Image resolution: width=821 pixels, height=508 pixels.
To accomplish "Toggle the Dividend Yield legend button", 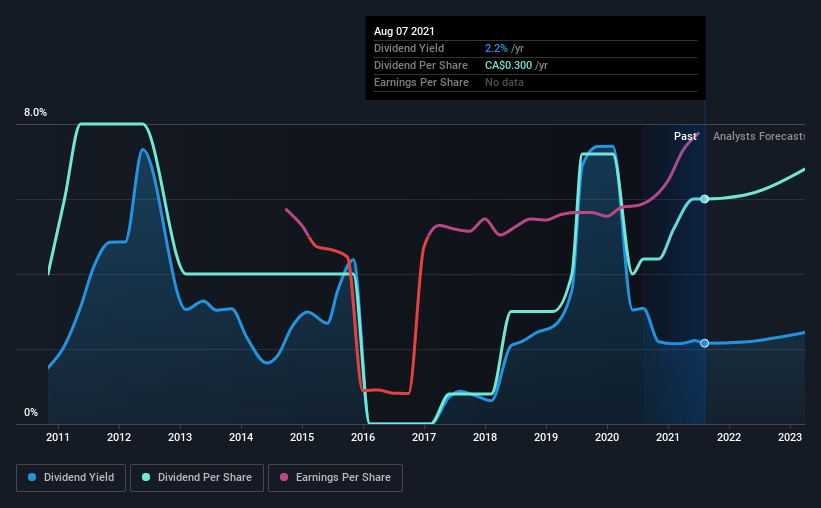I will tap(71, 478).
